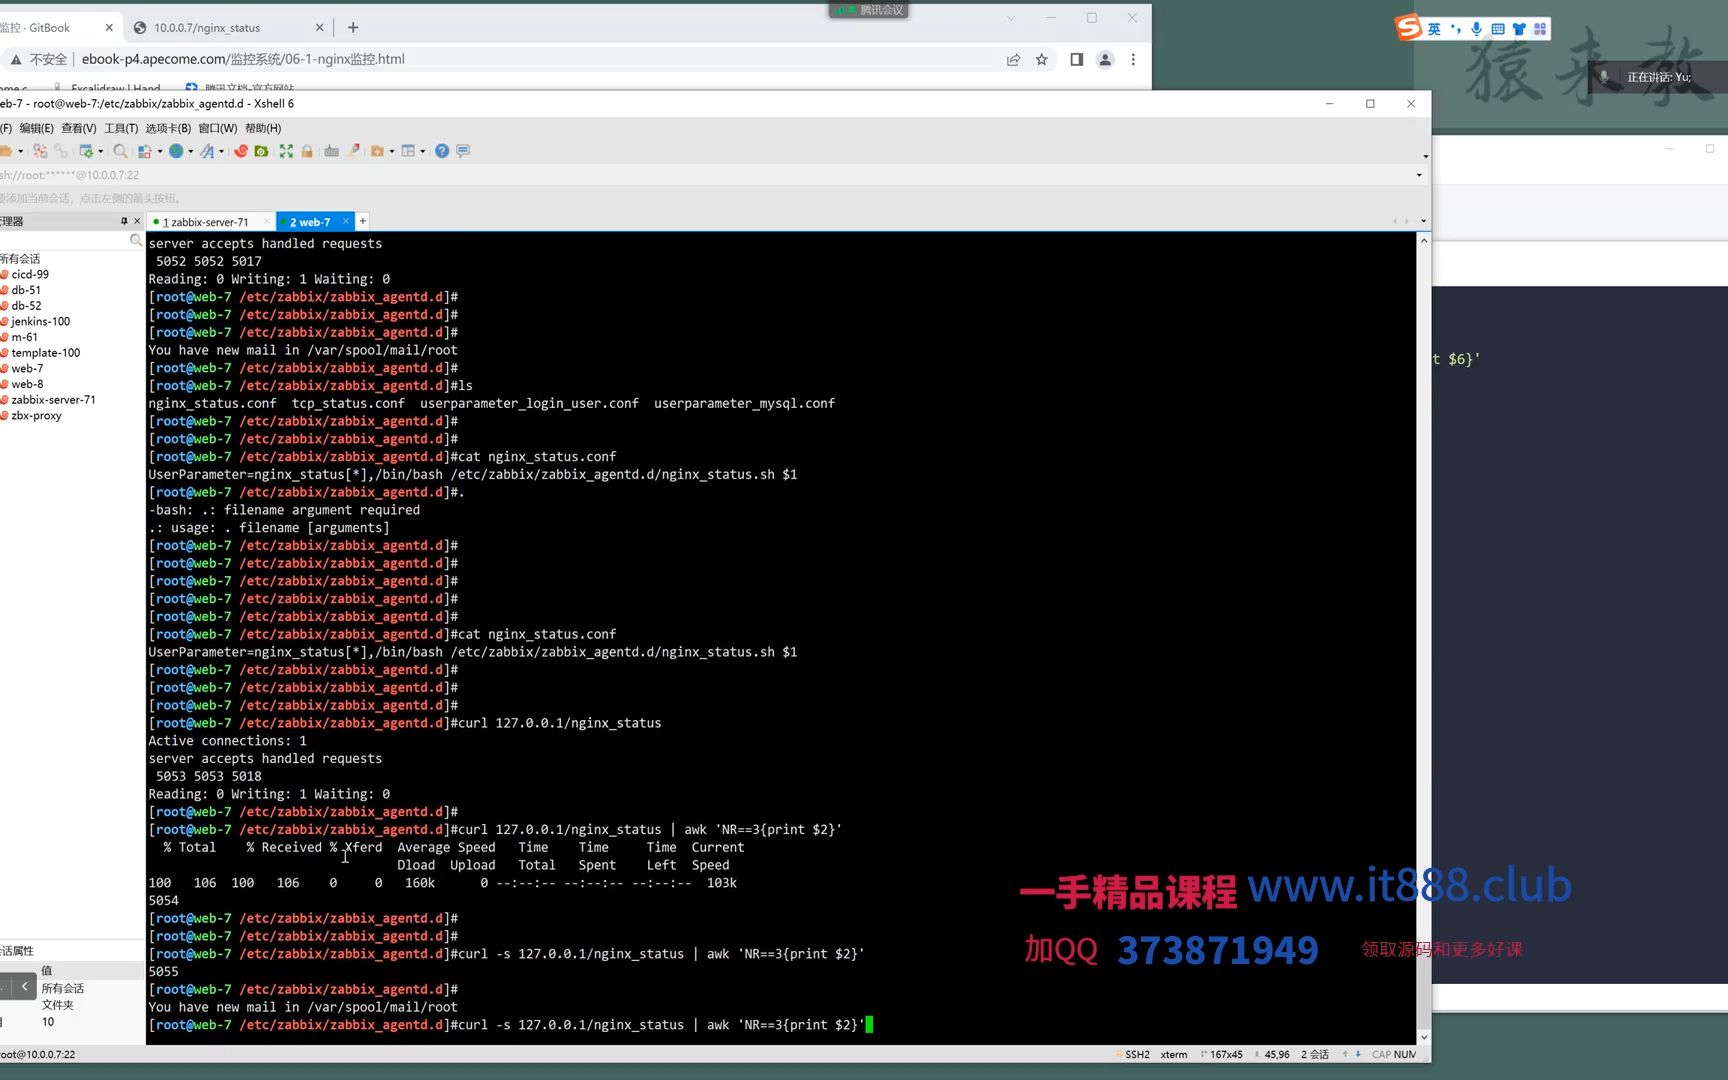1728x1080 pixels.
Task: Open the 编辑(E) menu
Action: tap(36, 128)
